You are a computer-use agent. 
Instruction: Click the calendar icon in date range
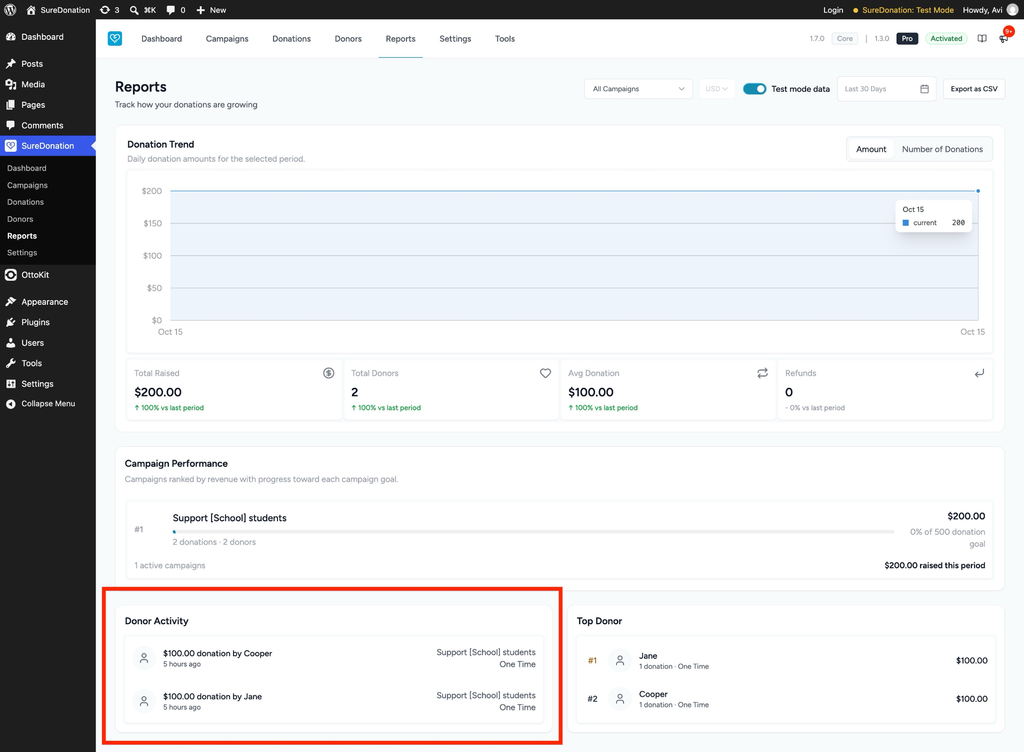924,89
